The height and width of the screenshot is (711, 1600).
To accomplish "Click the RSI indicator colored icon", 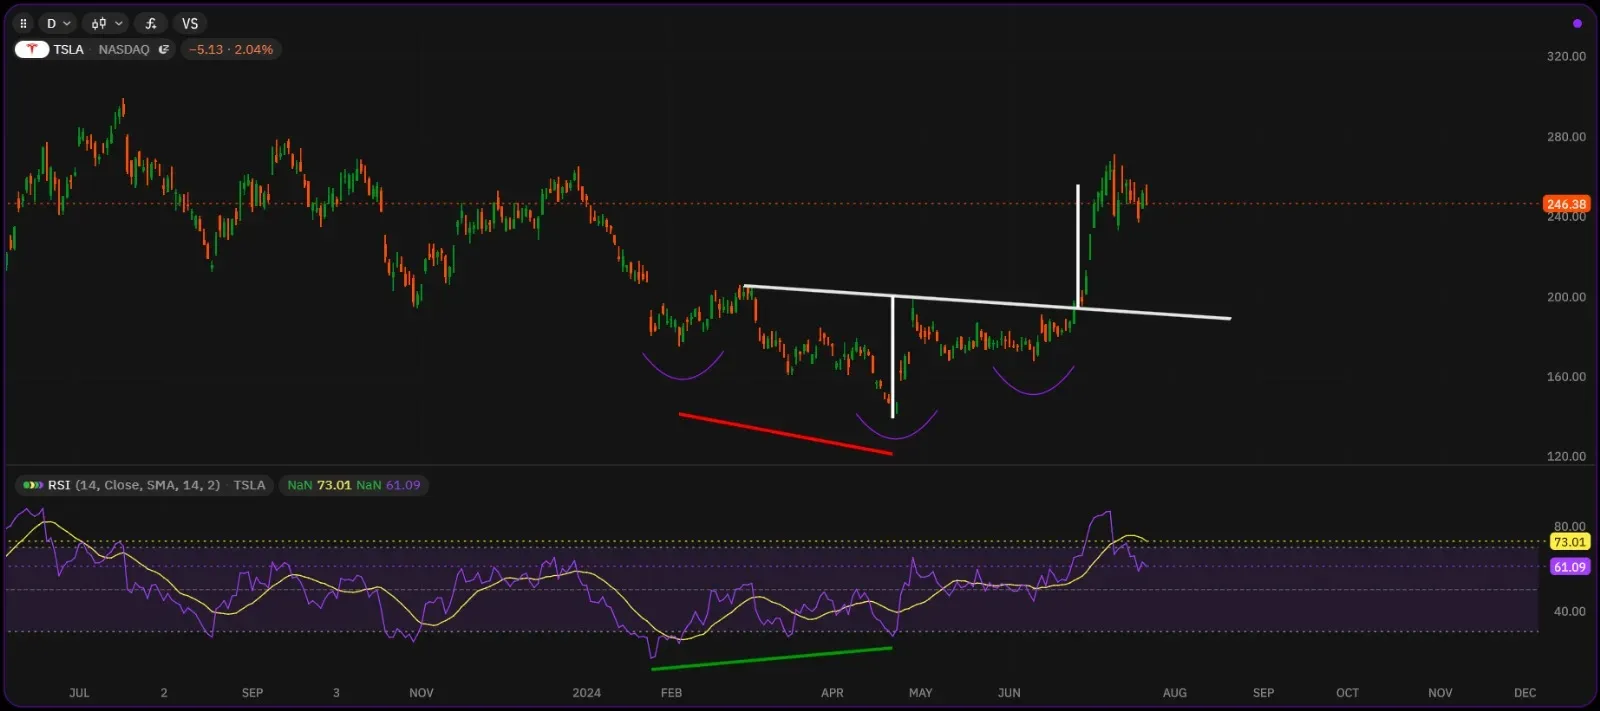I will click(33, 485).
